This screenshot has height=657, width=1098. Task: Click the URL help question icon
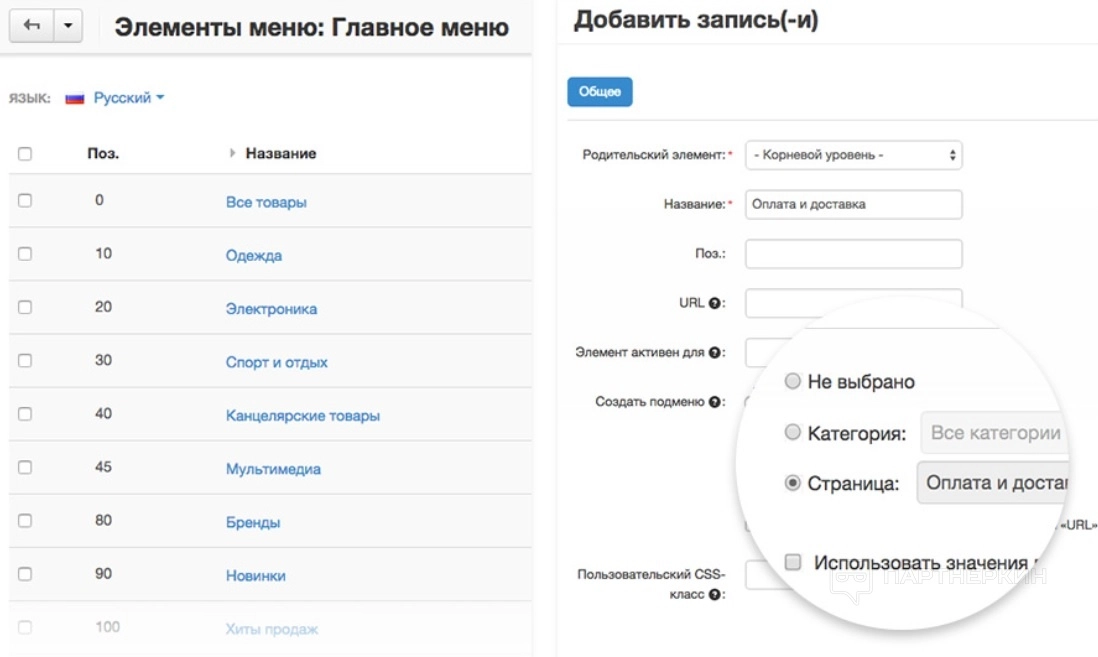click(x=715, y=303)
